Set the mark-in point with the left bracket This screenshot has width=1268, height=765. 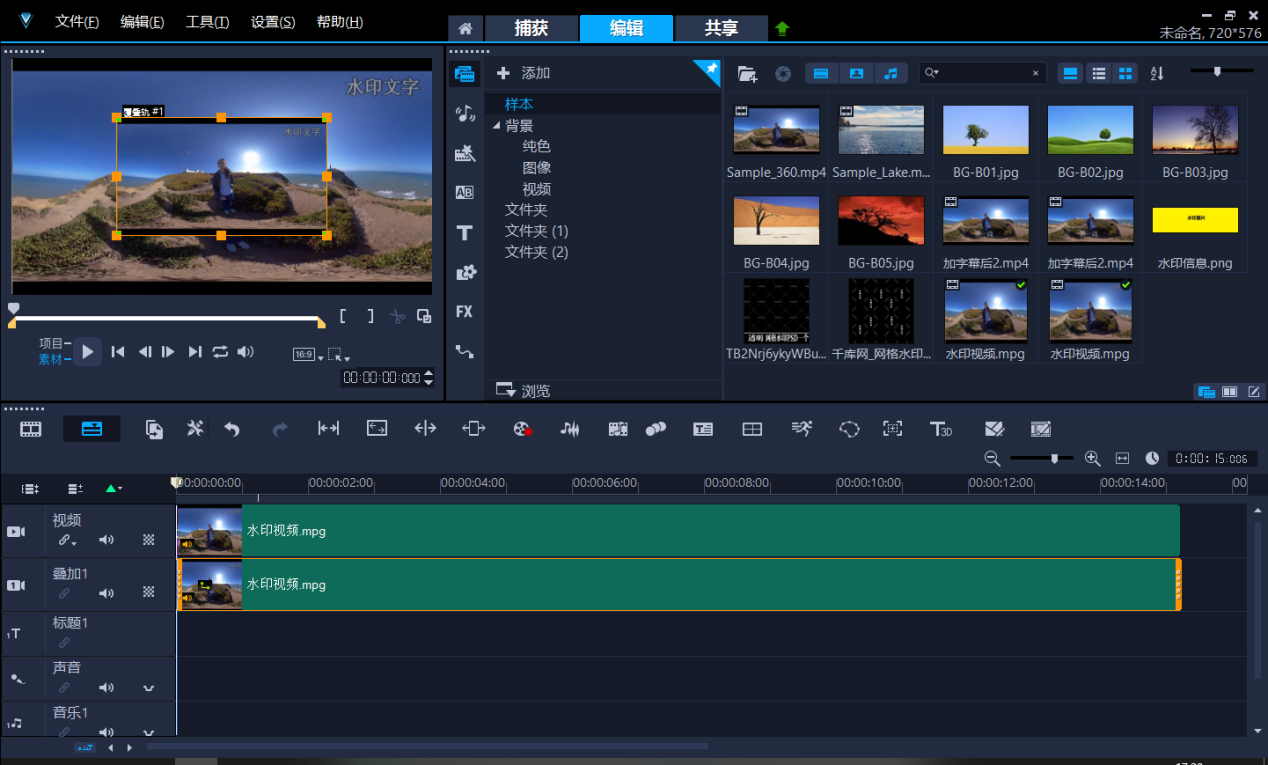click(343, 316)
